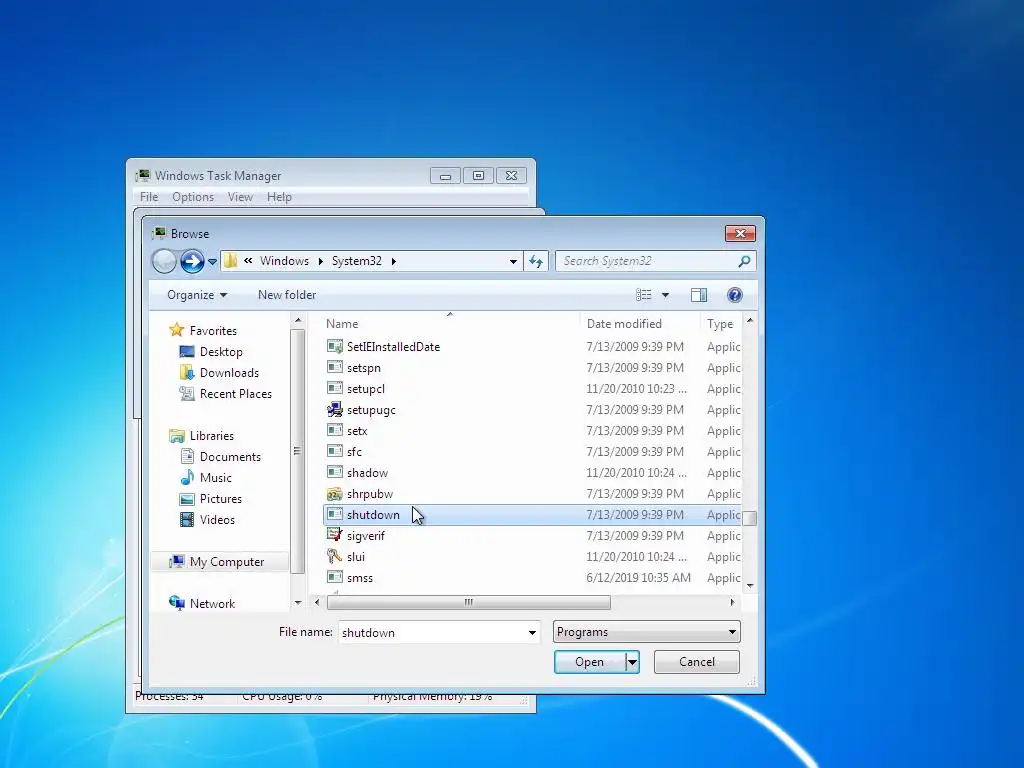Image resolution: width=1024 pixels, height=768 pixels.
Task: Open the Programs file type dropdown
Action: click(647, 632)
